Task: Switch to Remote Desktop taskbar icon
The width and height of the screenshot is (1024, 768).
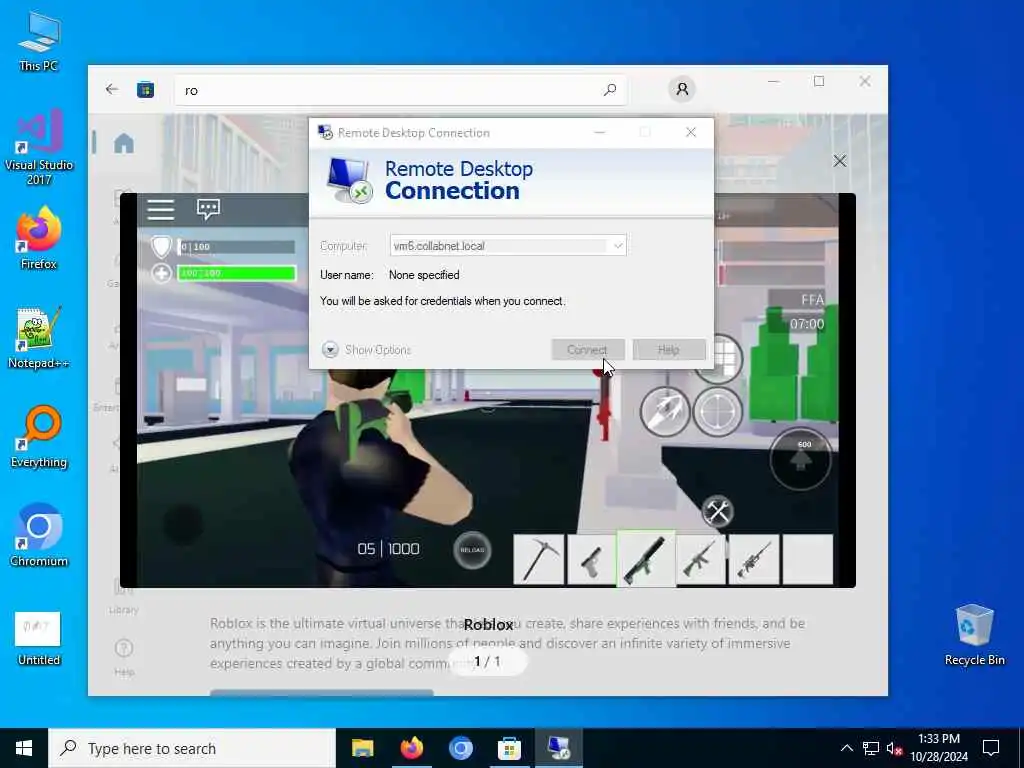Action: point(558,748)
